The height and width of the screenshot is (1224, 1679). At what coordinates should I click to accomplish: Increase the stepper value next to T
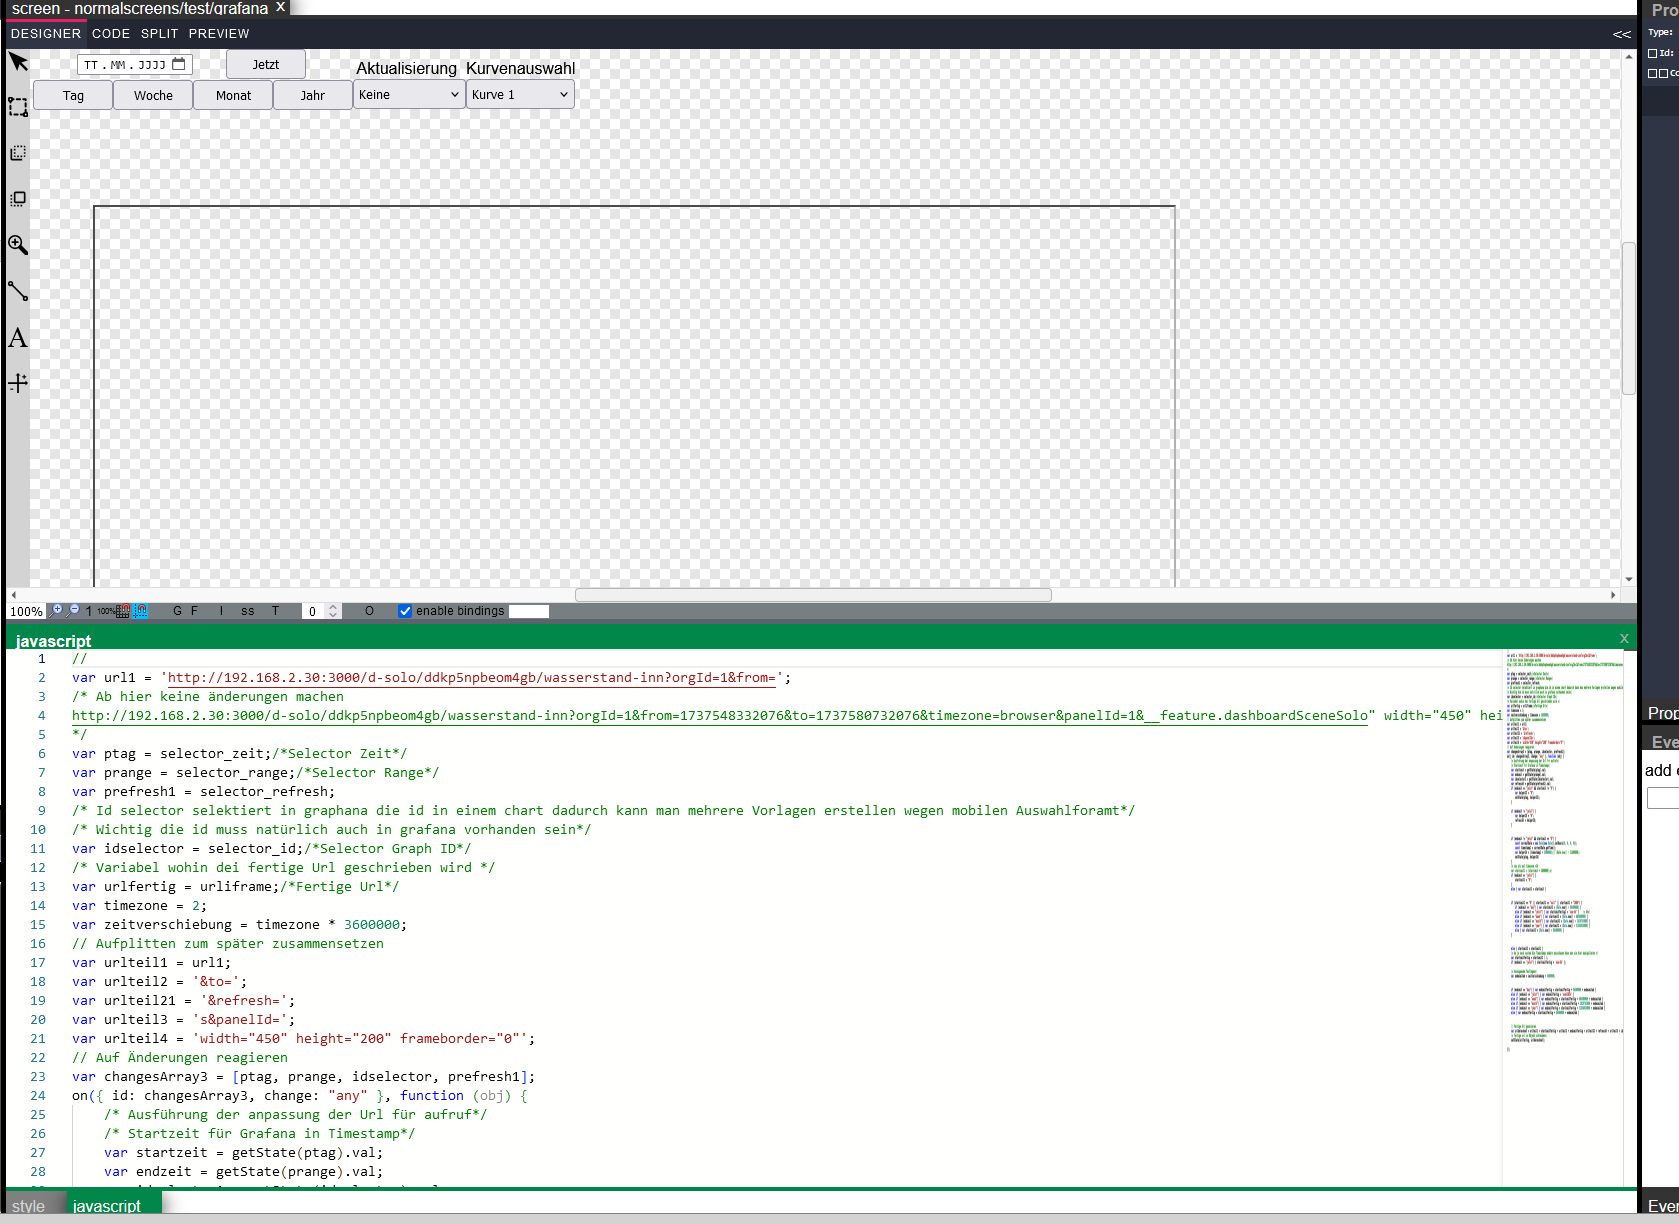coord(333,607)
